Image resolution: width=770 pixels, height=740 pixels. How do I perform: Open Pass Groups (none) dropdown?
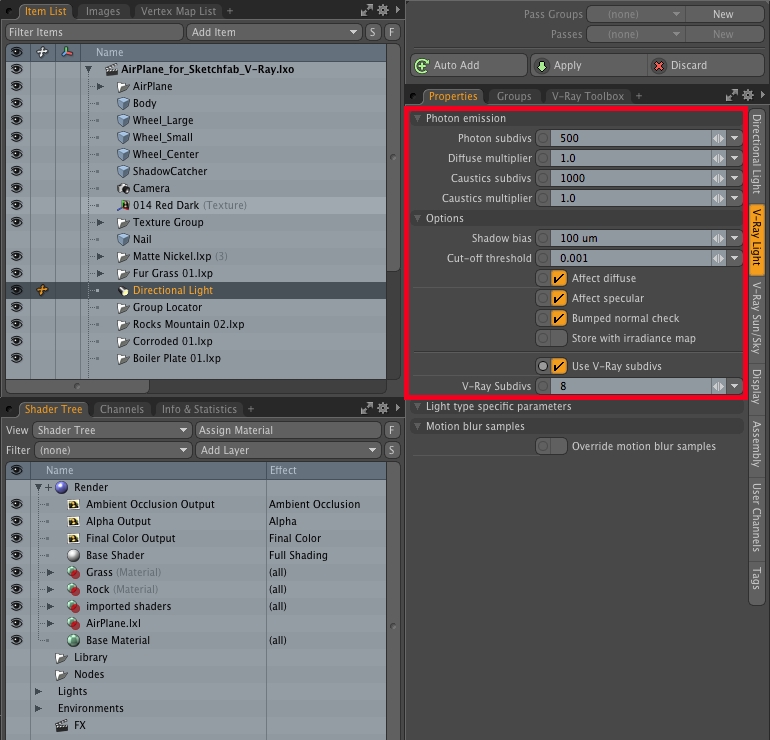point(636,14)
